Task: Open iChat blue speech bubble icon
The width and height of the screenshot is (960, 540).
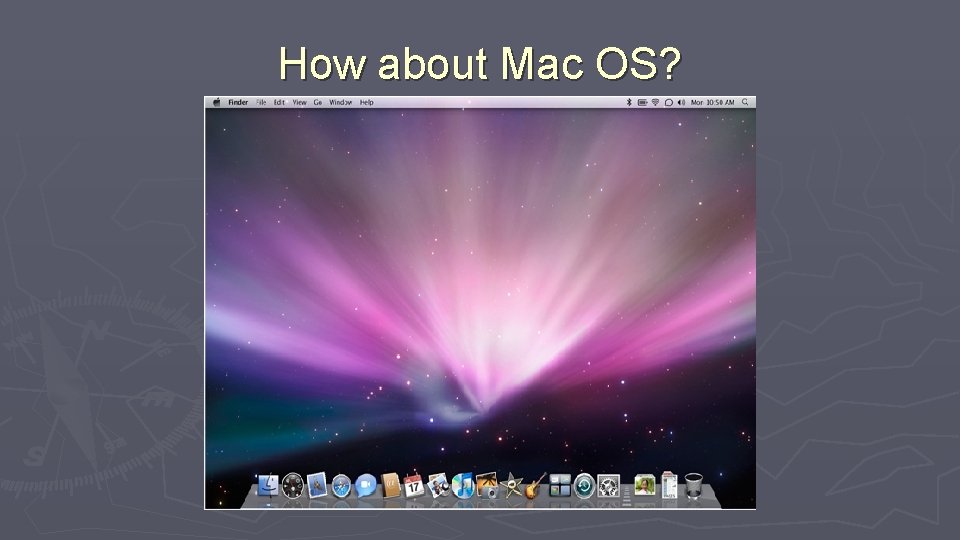Action: click(366, 486)
